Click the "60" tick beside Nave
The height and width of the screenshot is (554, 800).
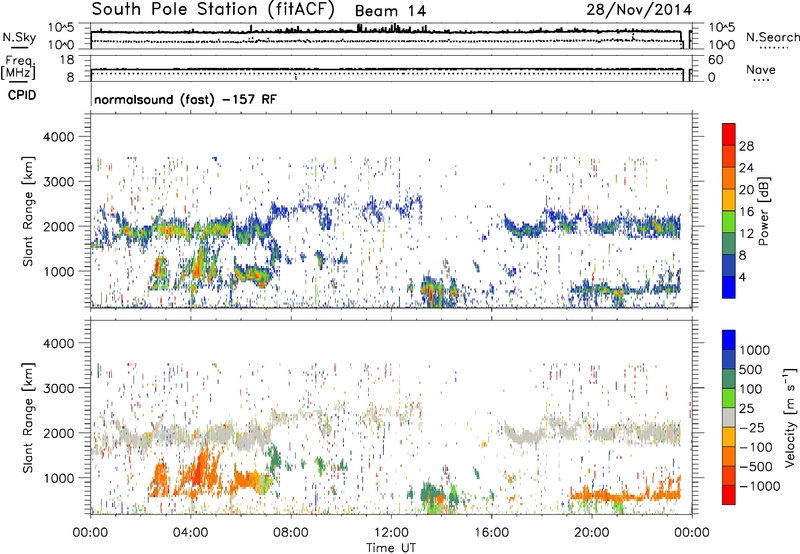click(x=716, y=60)
